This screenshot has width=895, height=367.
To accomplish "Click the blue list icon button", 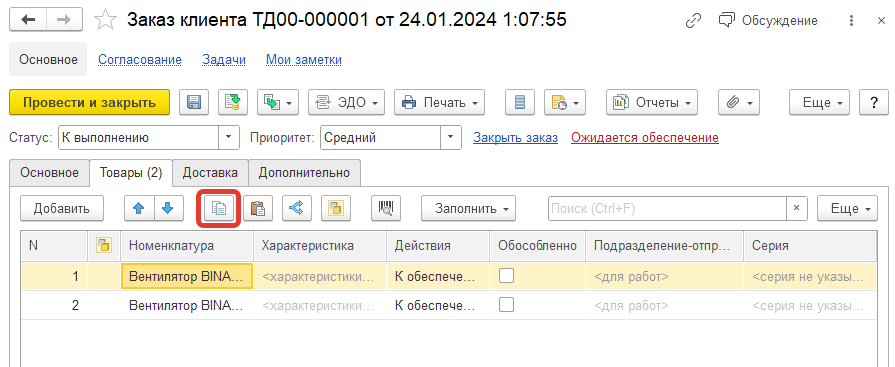I will tap(519, 103).
